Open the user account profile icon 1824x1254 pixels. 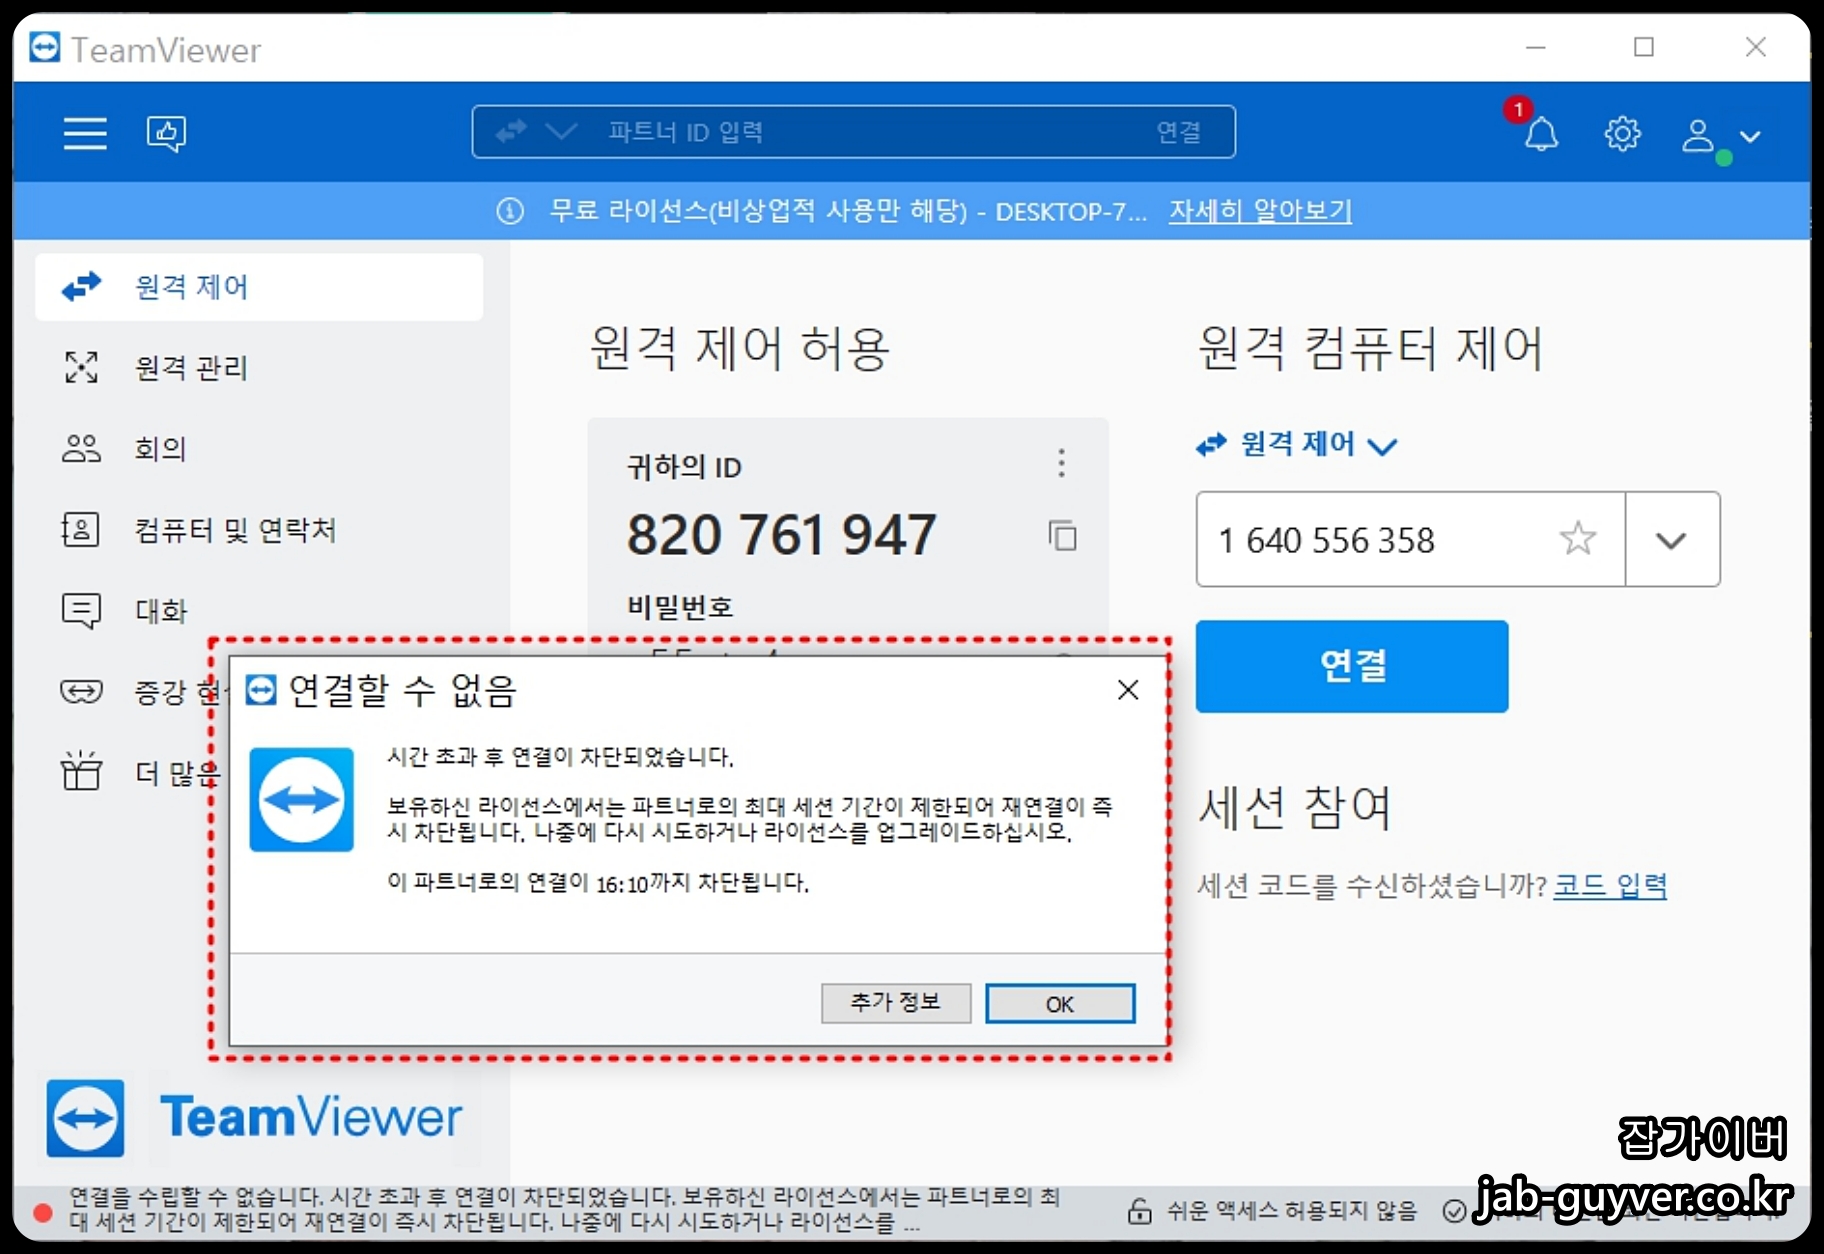[1698, 135]
